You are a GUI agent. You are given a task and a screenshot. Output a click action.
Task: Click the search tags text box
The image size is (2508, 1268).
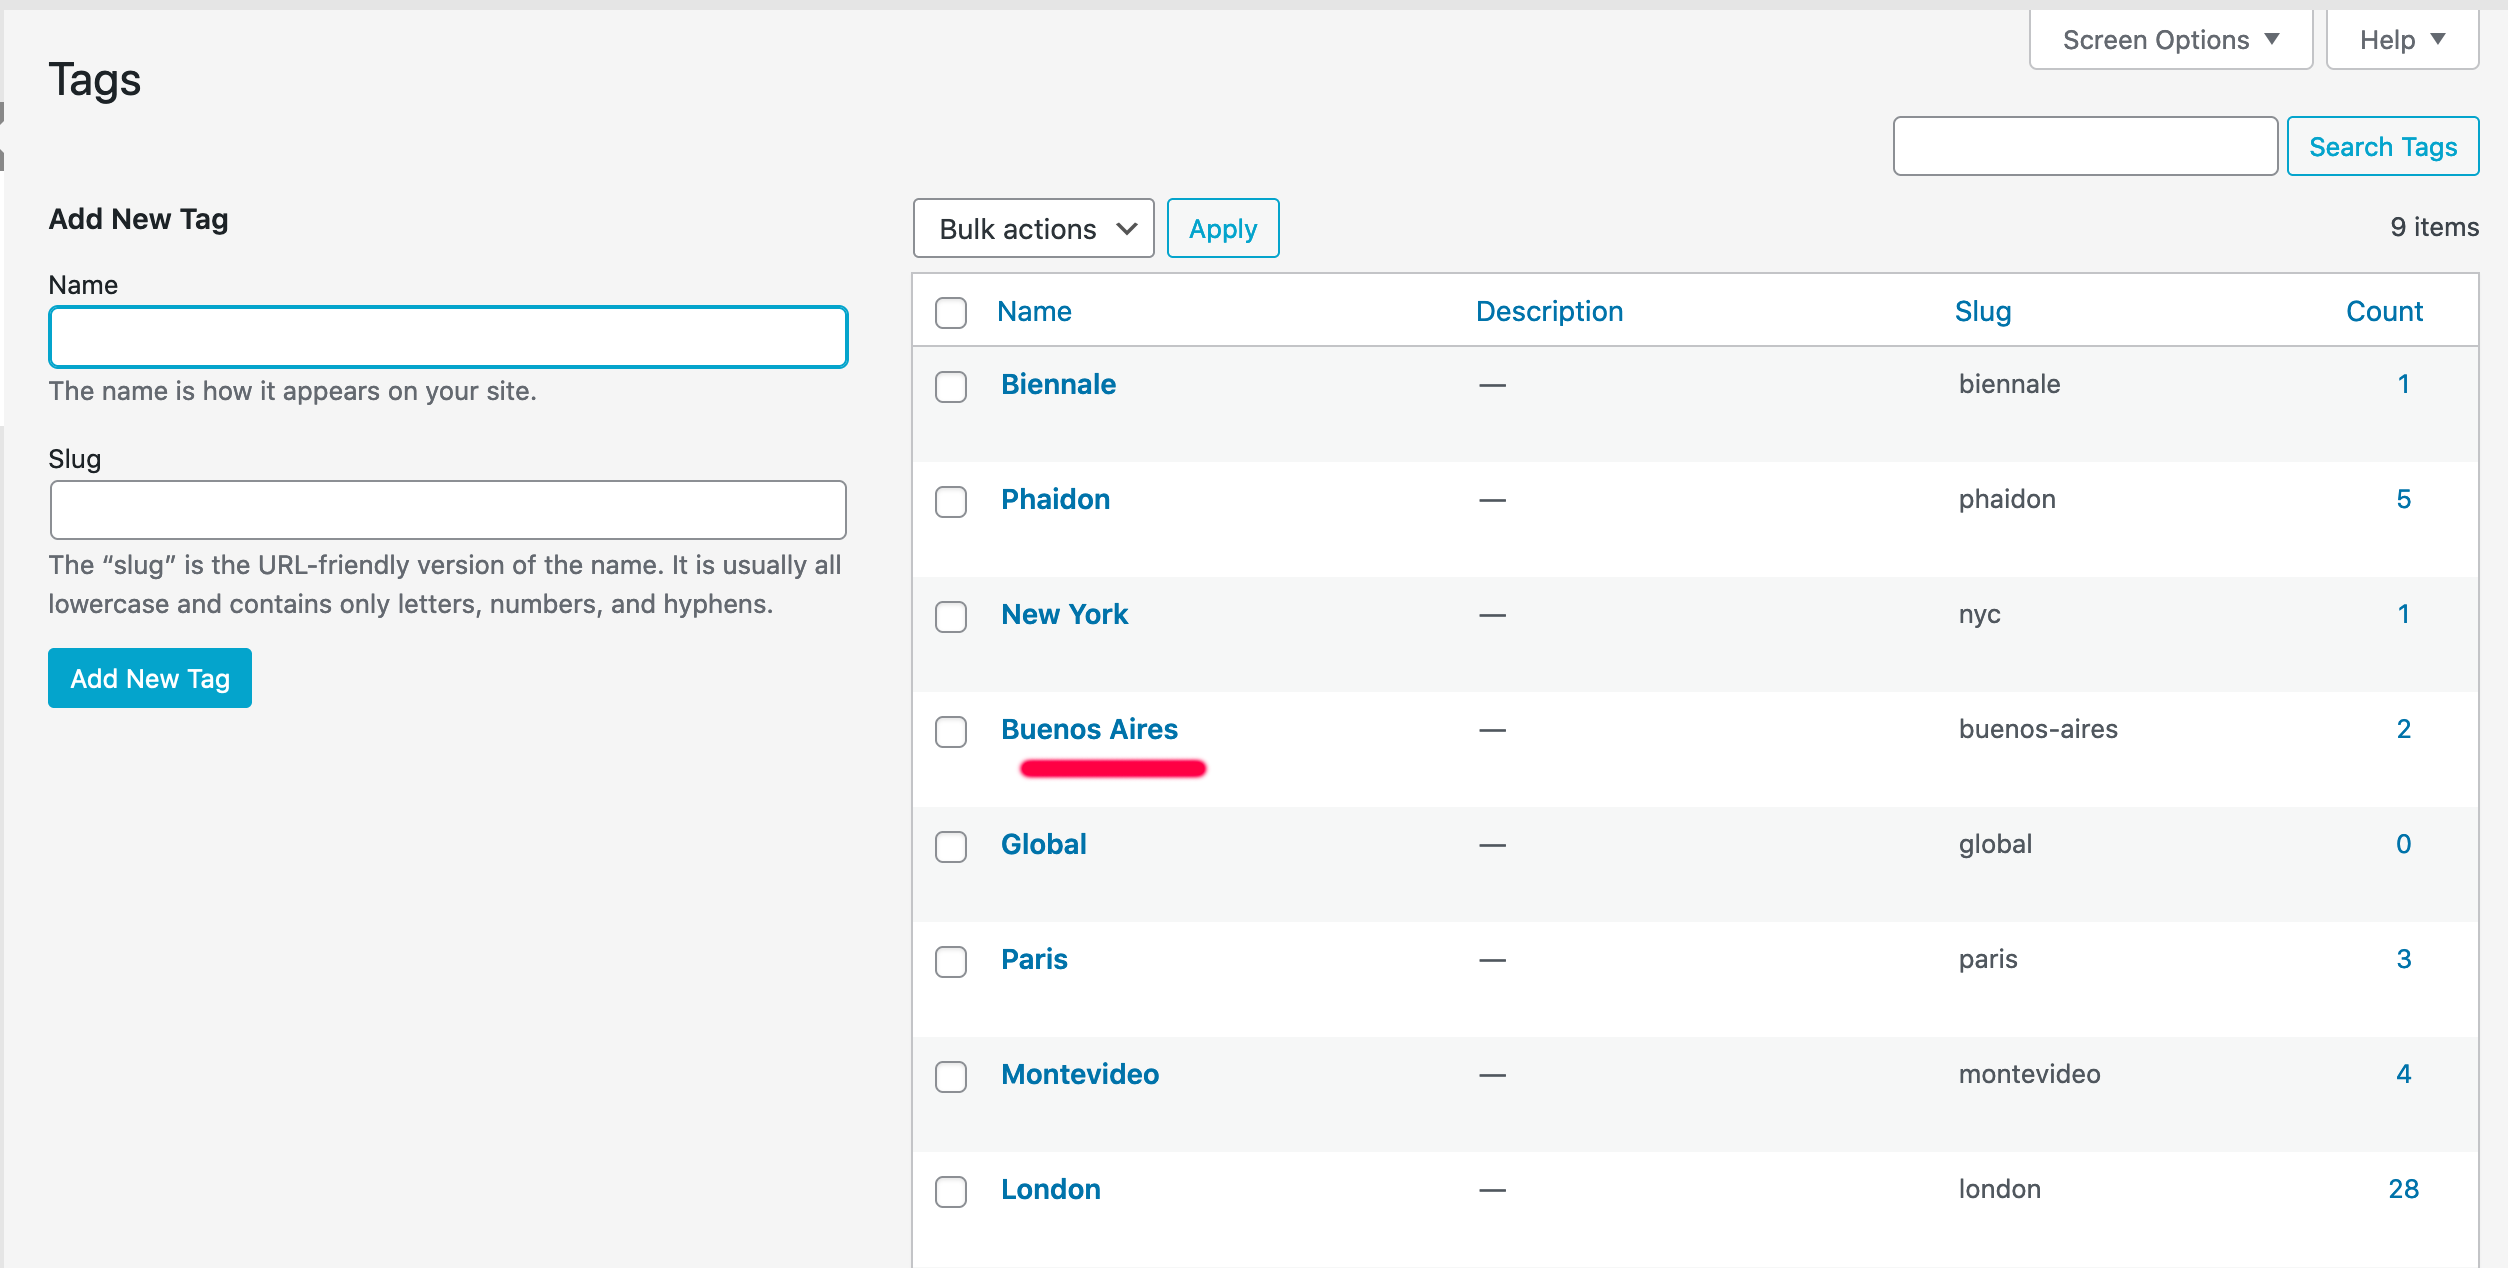pyautogui.click(x=2084, y=147)
